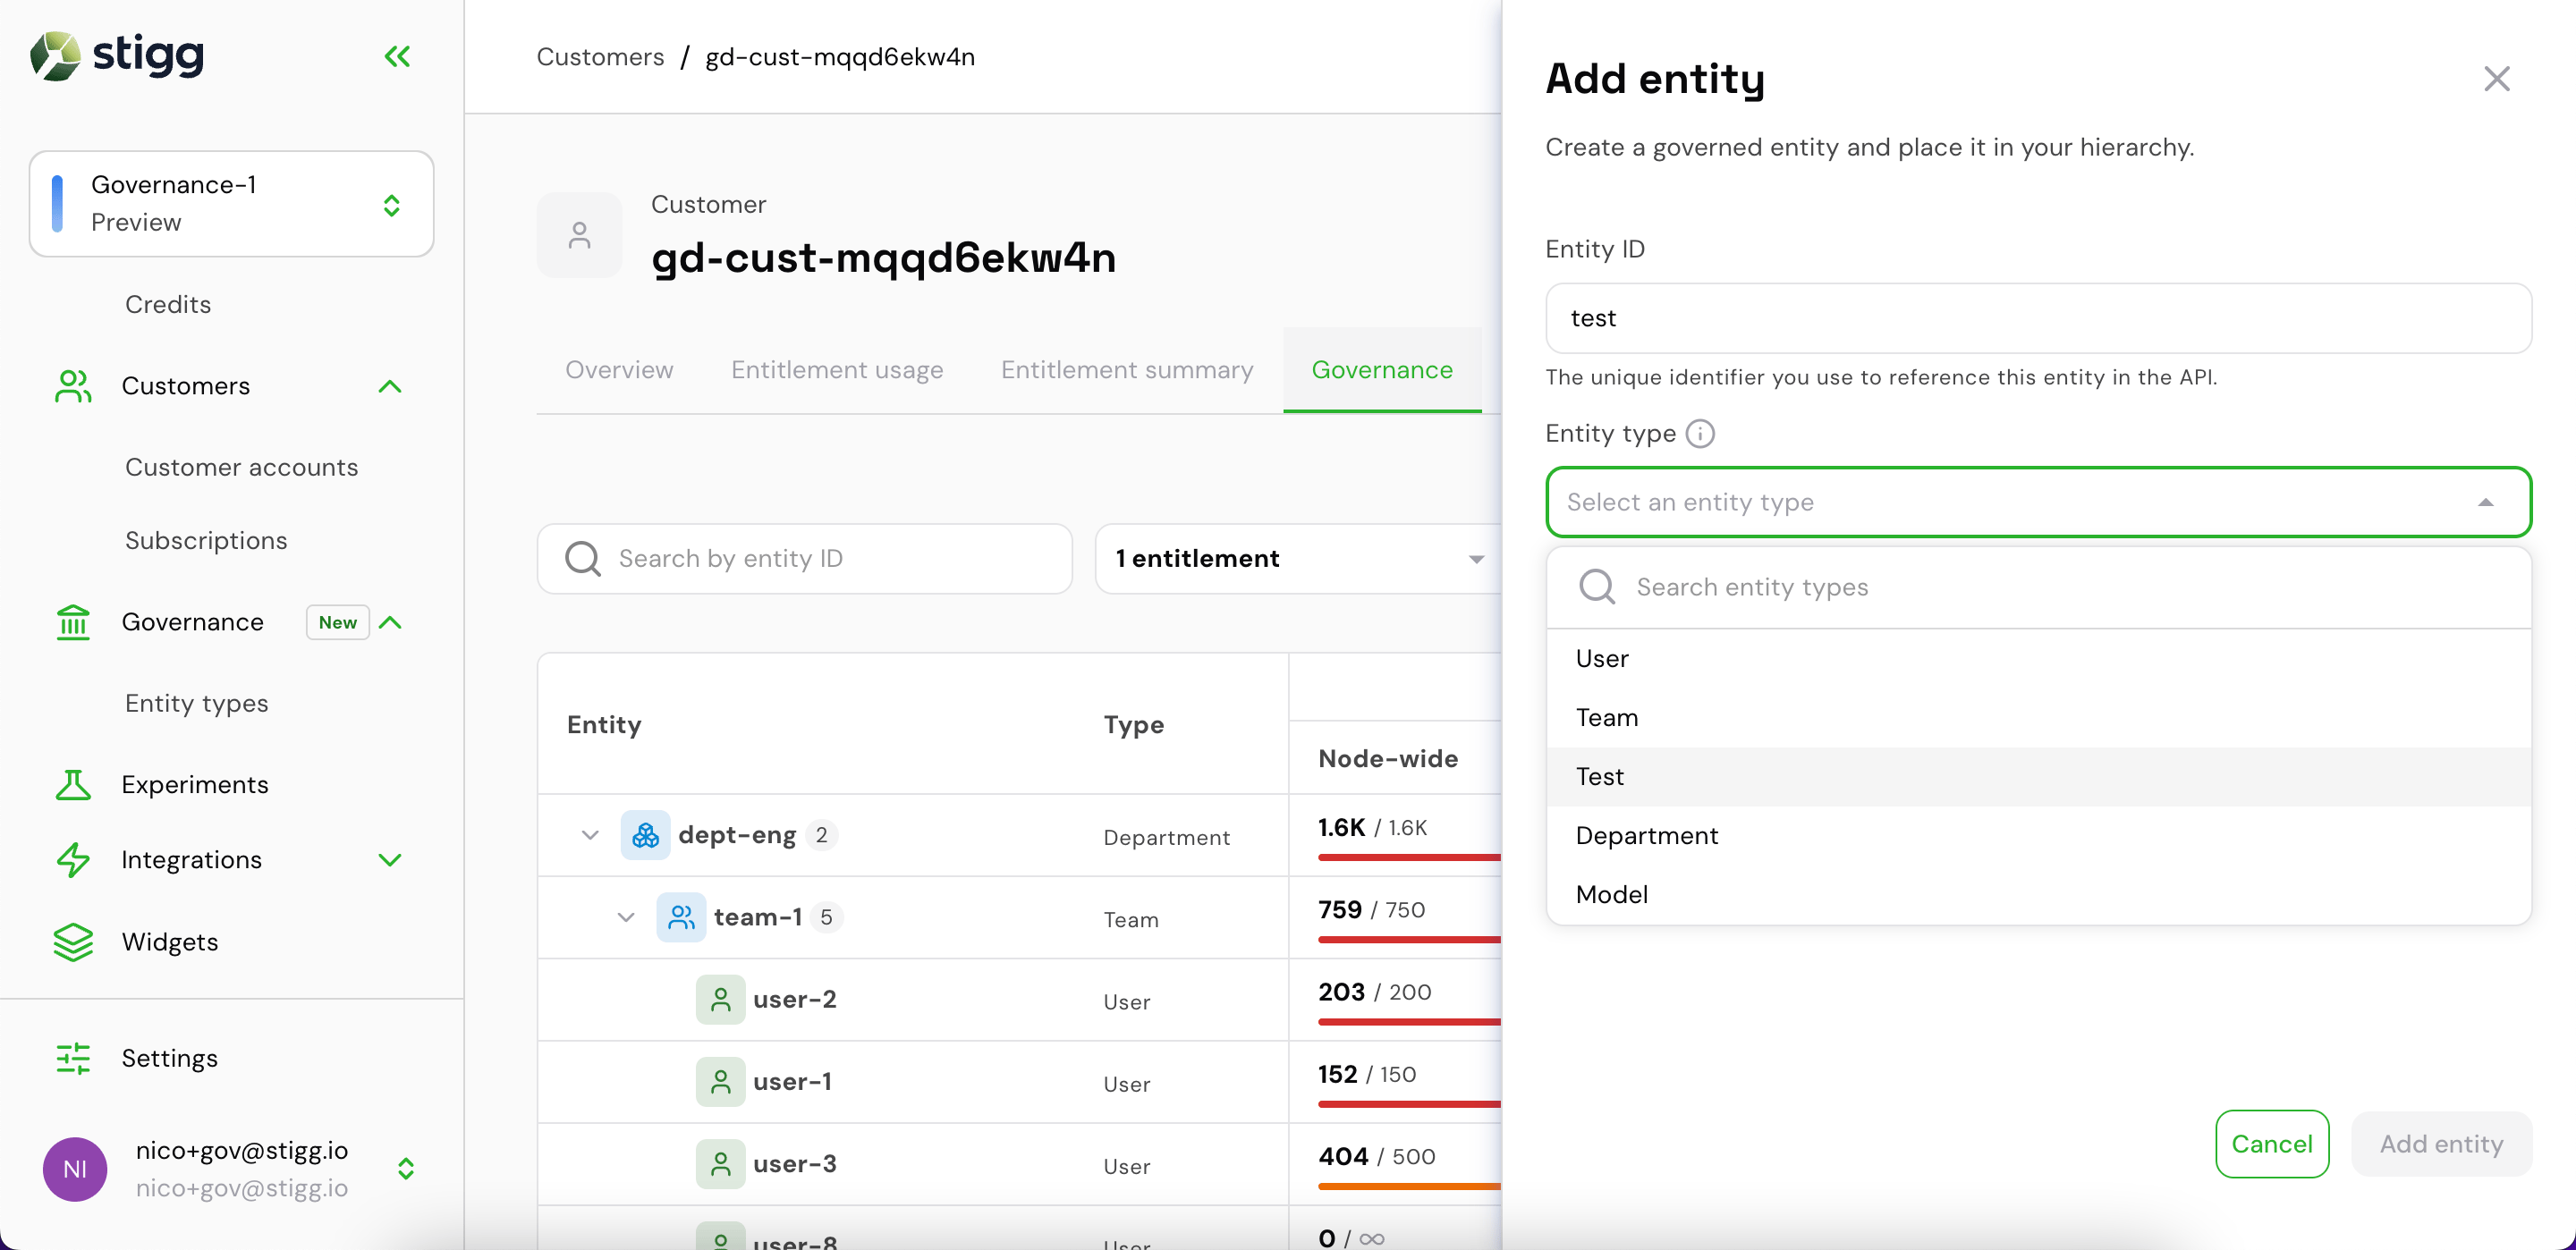Image resolution: width=2576 pixels, height=1250 pixels.
Task: Click the Entity ID input field
Action: click(2038, 318)
